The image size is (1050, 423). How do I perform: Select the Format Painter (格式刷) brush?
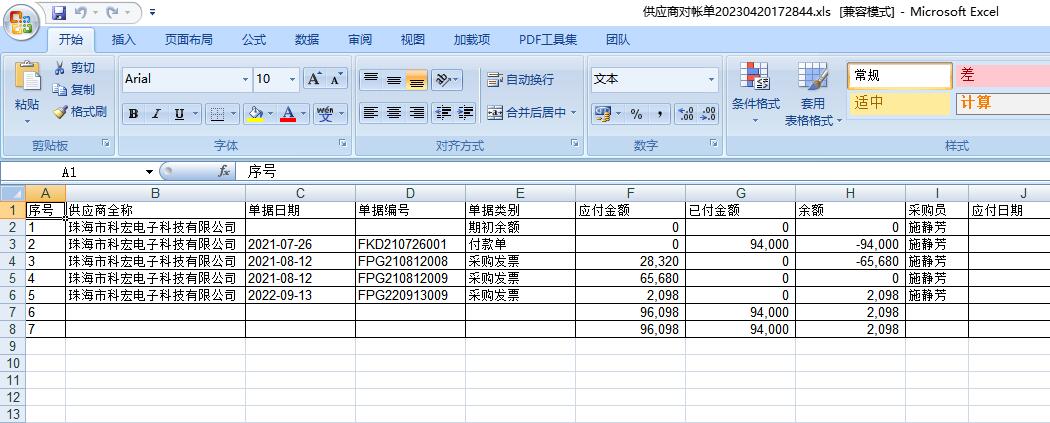point(60,112)
